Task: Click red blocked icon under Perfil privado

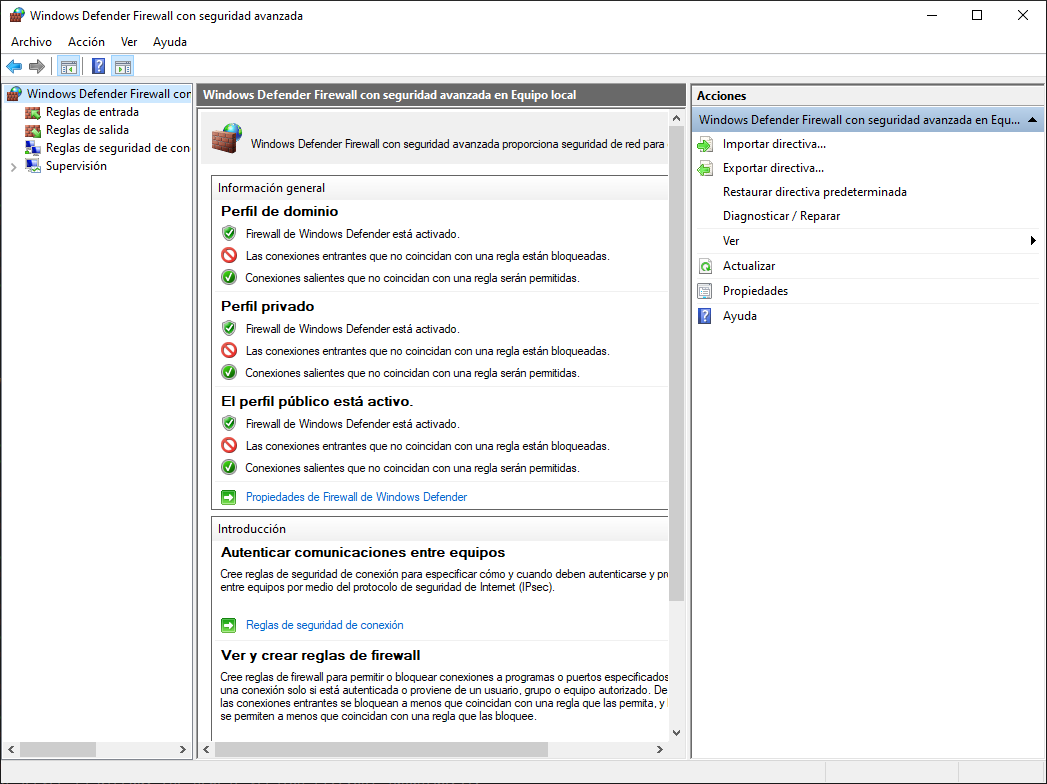Action: point(229,351)
